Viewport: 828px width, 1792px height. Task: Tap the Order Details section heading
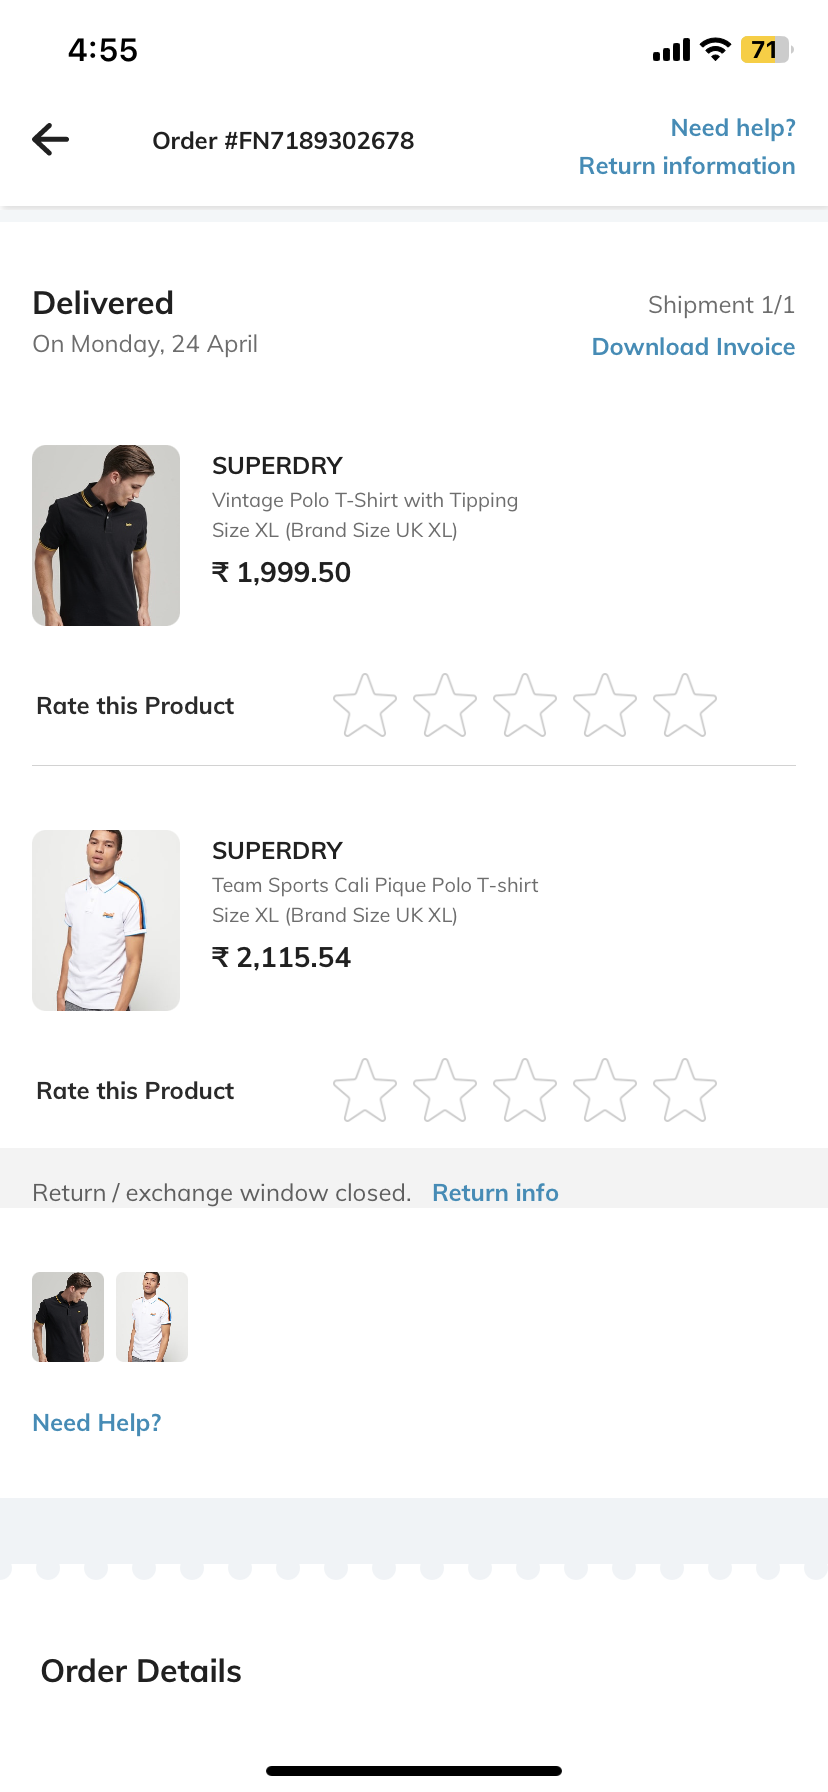pos(141,1671)
